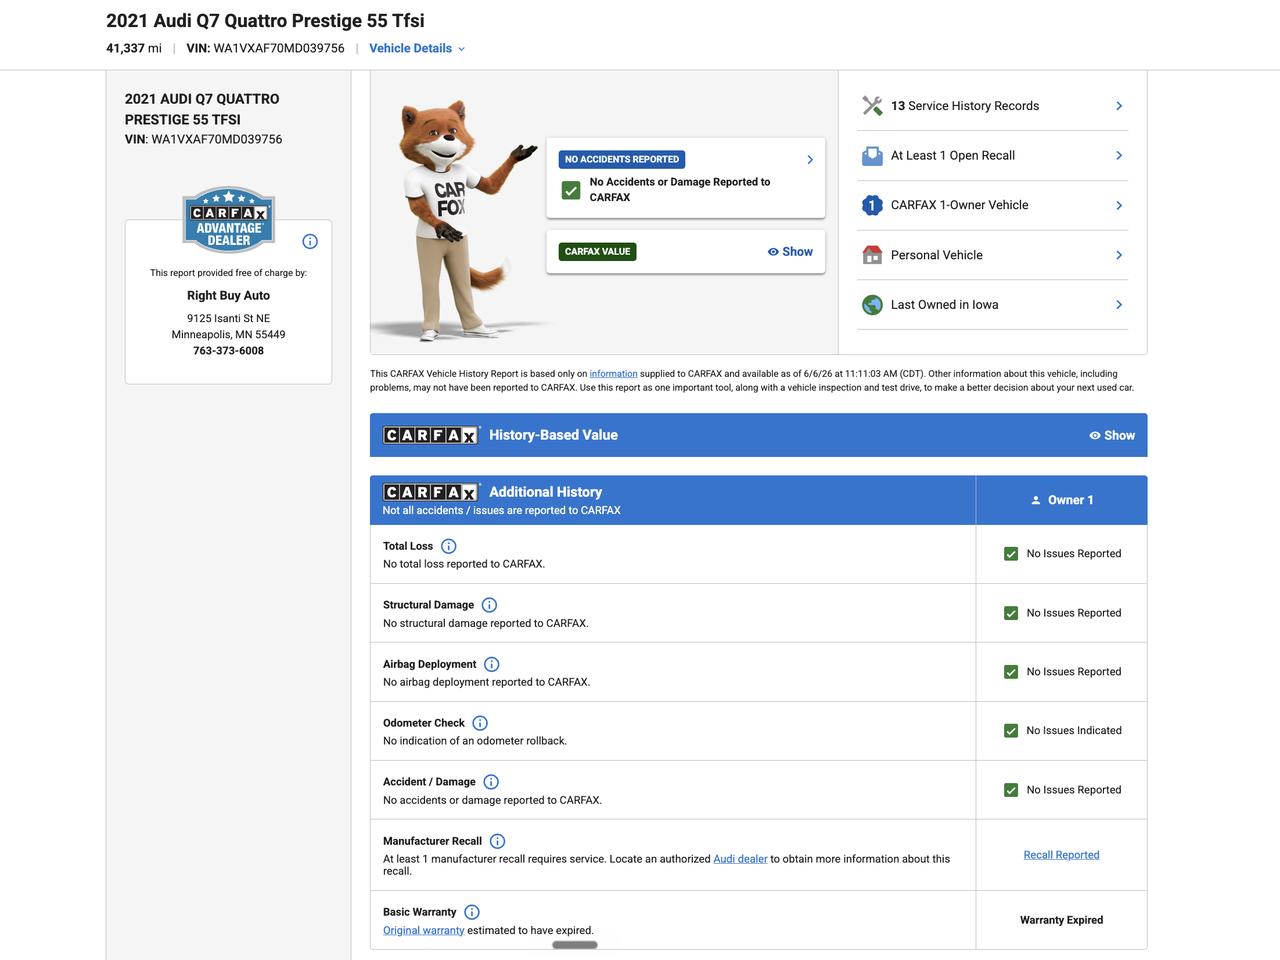1280x960 pixels.
Task: Open the Original warranty link
Action: (x=424, y=930)
